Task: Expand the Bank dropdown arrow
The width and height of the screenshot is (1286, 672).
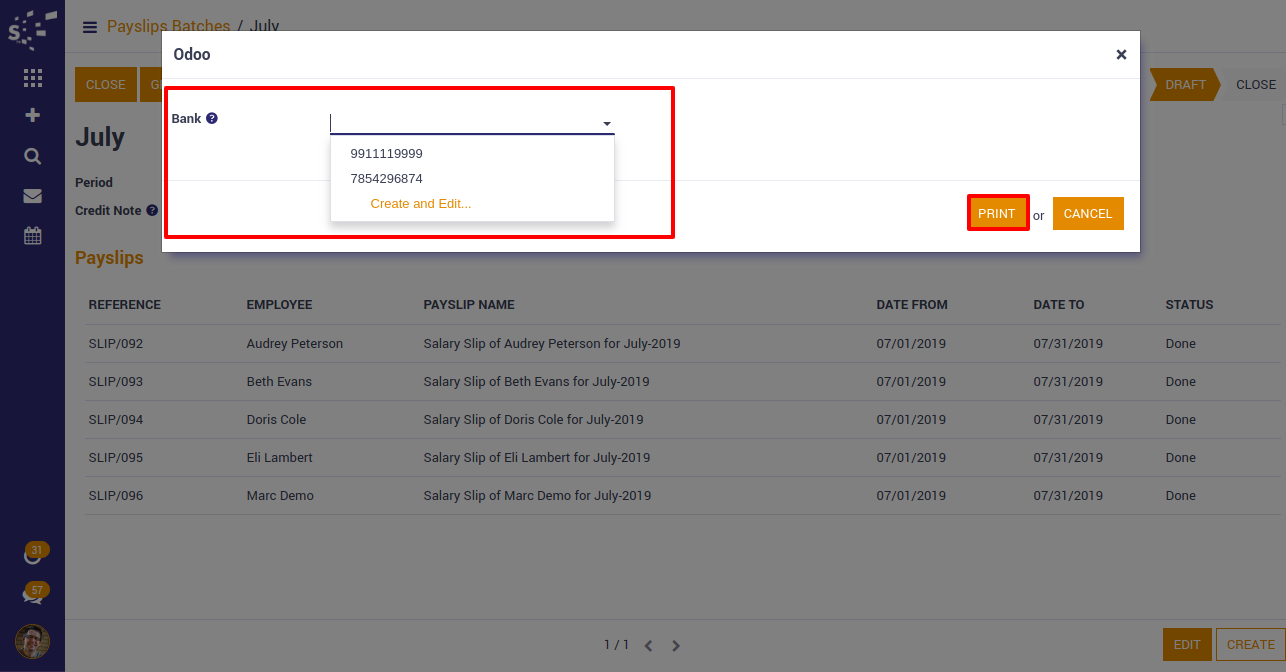Action: 606,124
